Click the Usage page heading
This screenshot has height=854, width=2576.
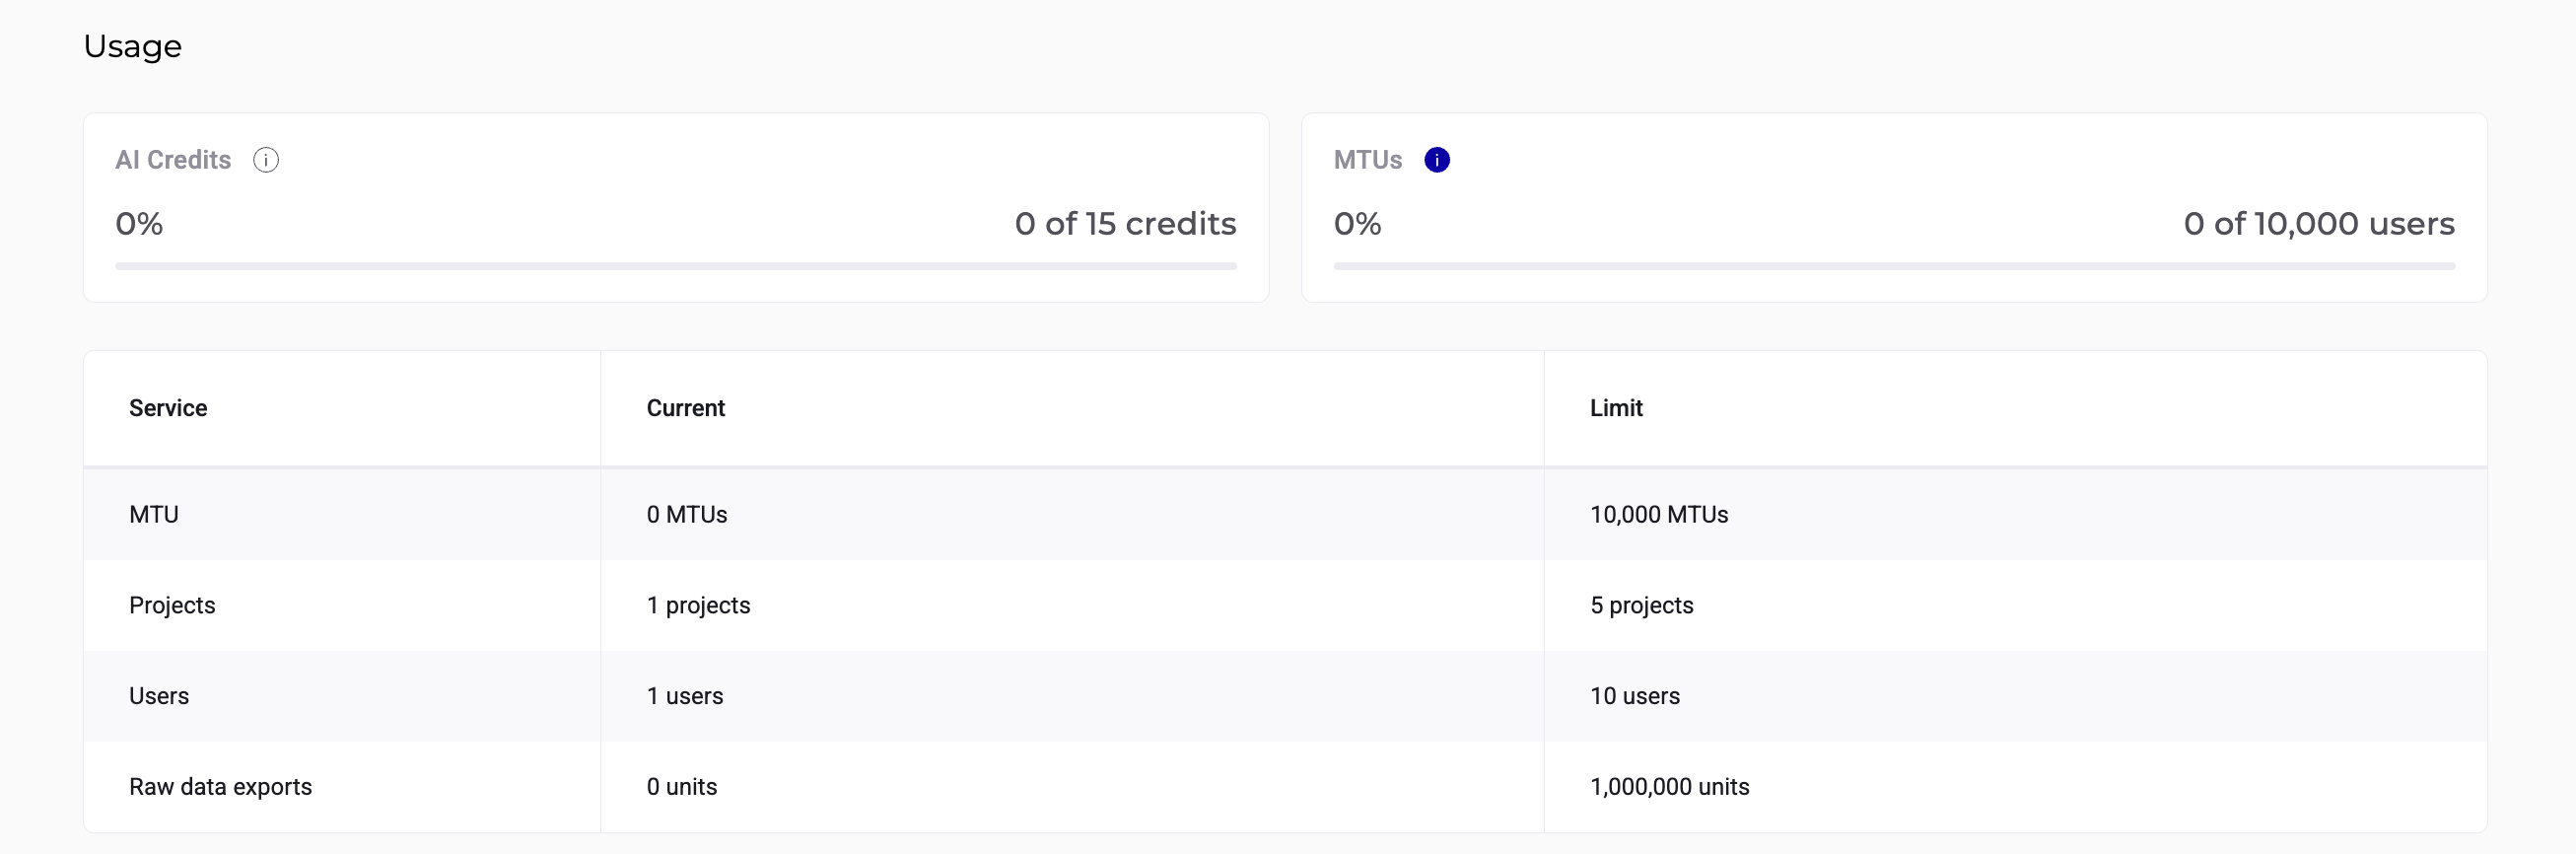[x=133, y=46]
